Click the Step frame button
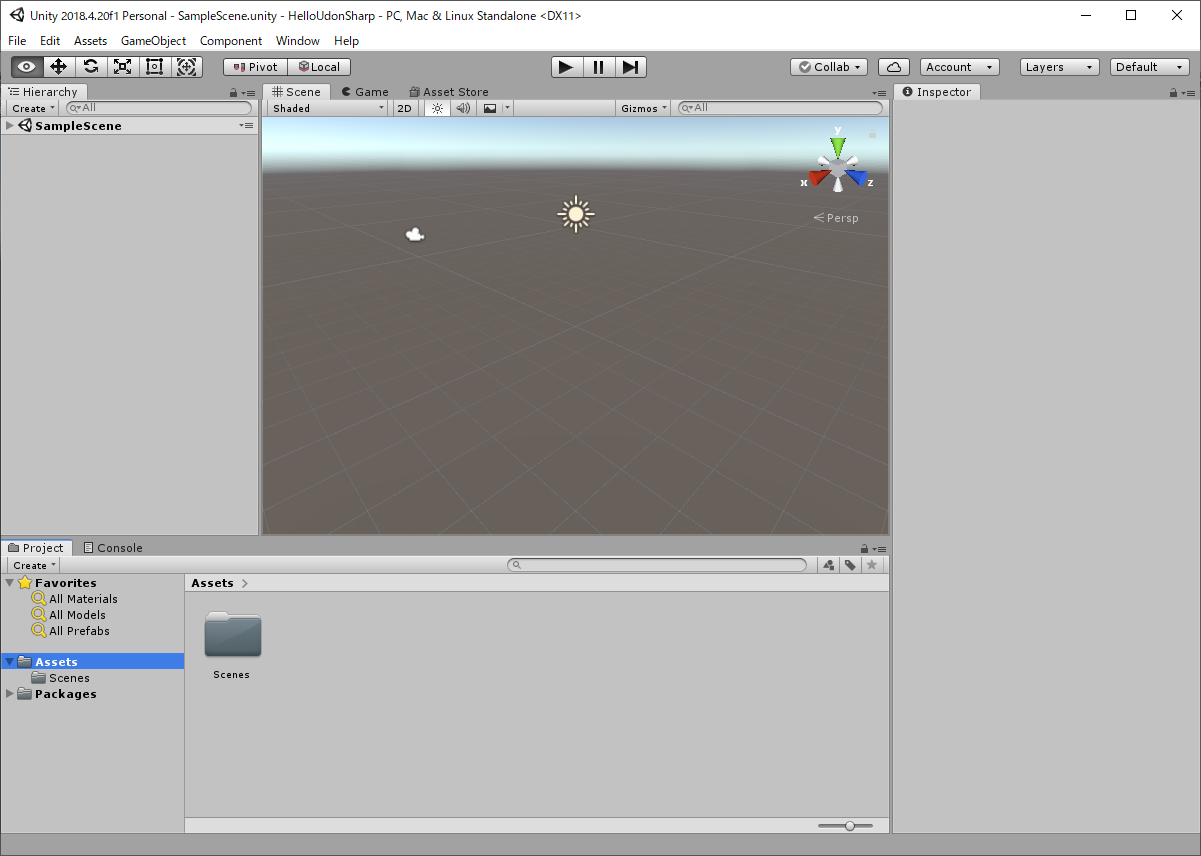1201x856 pixels. tap(630, 67)
